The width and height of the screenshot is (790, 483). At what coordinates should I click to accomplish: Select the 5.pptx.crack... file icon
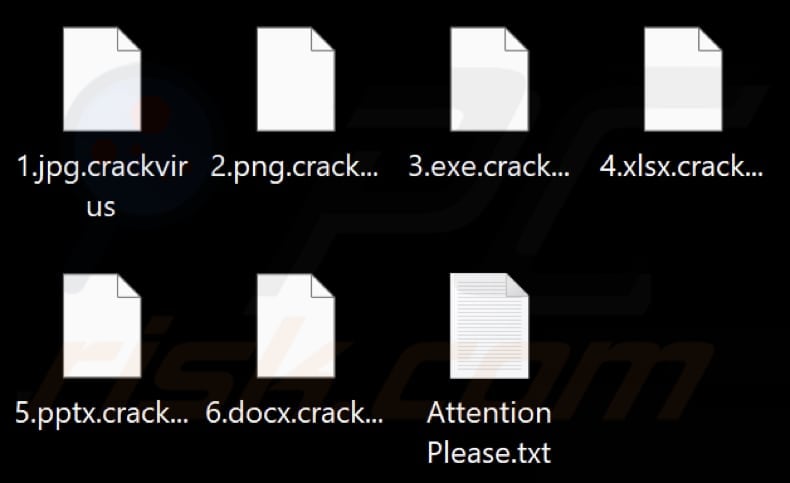click(x=102, y=326)
